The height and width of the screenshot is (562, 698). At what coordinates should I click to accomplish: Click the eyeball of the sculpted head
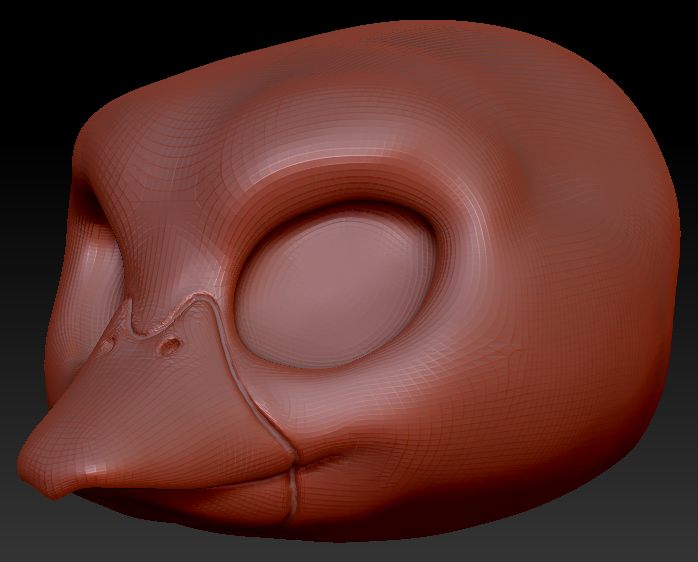coord(335,286)
